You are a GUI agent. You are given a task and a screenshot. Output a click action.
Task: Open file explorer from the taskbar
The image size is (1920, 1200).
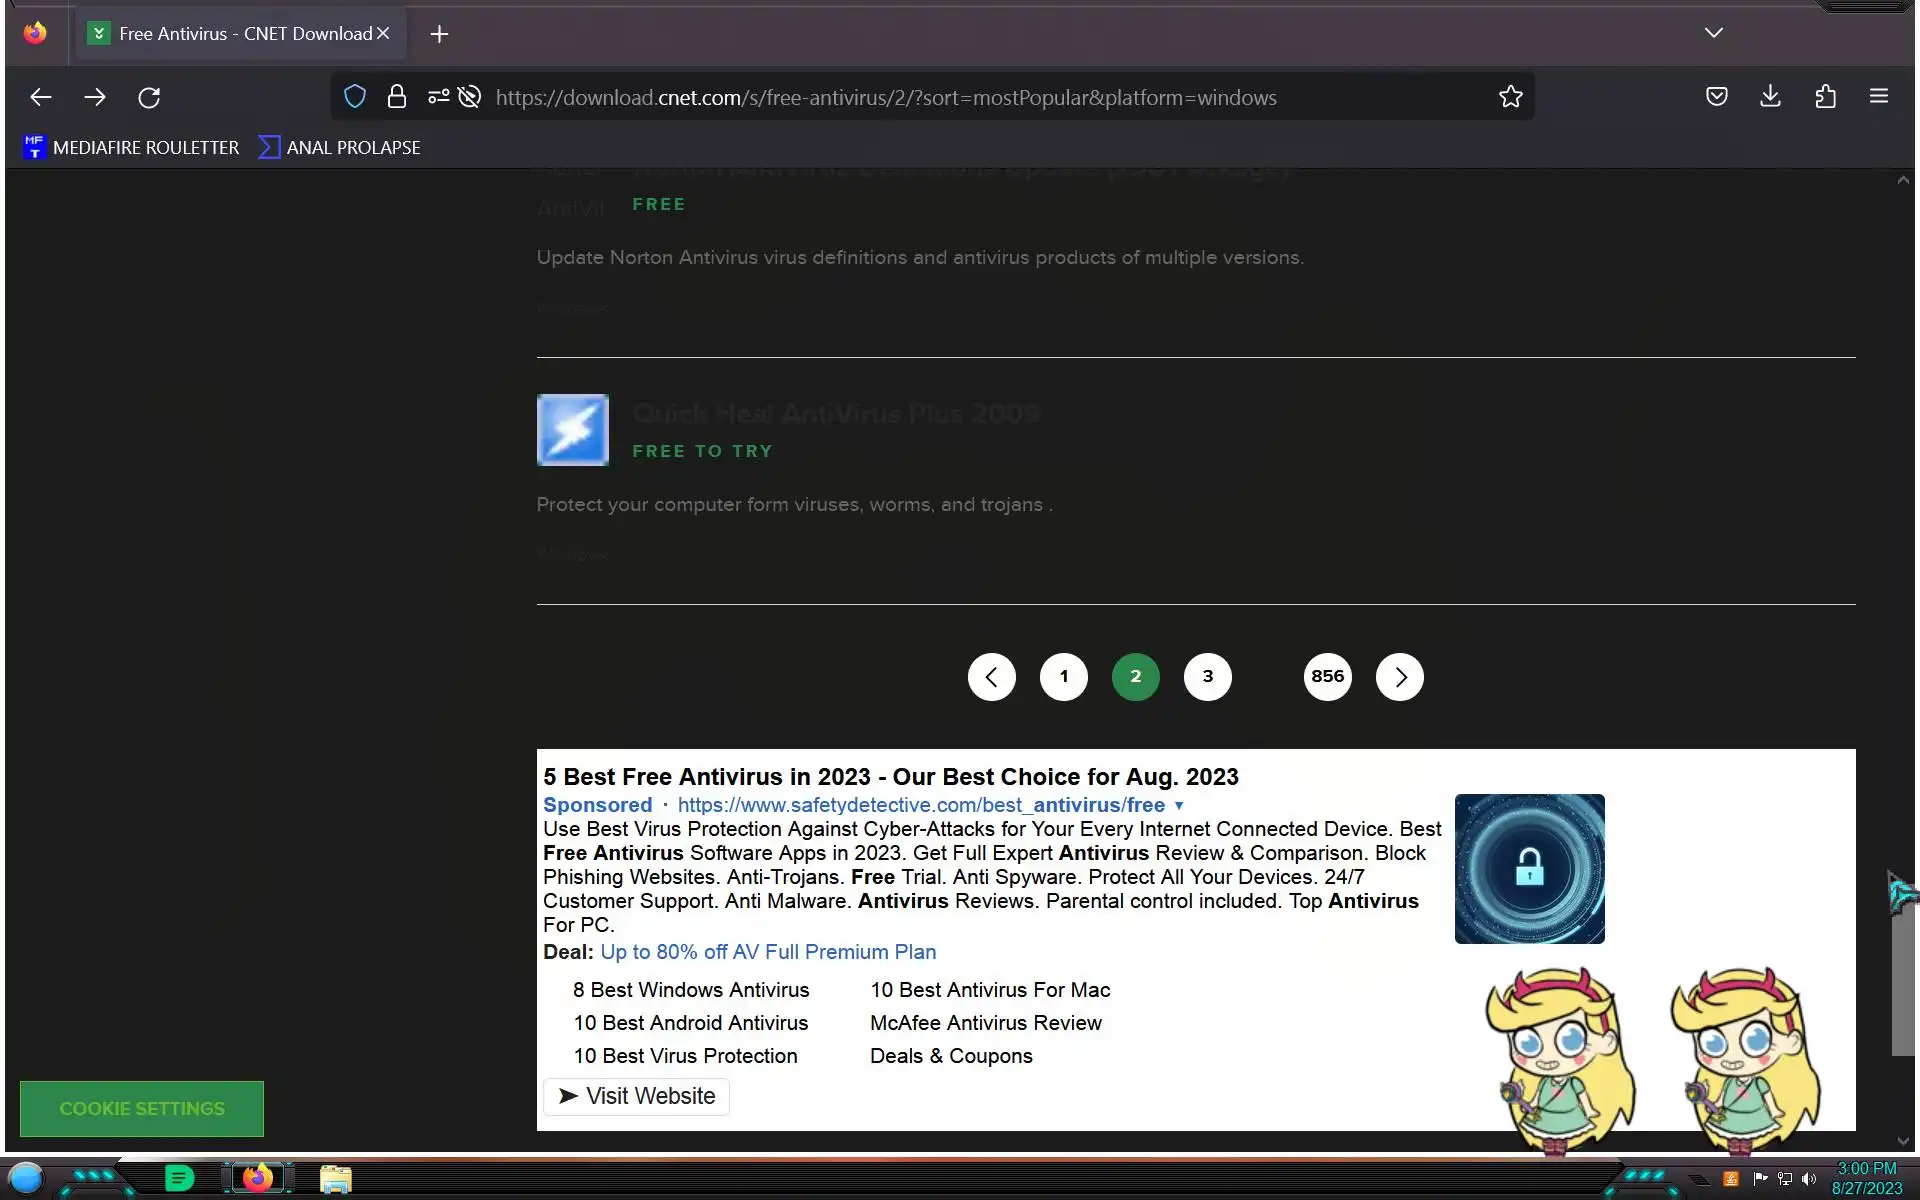(335, 1179)
